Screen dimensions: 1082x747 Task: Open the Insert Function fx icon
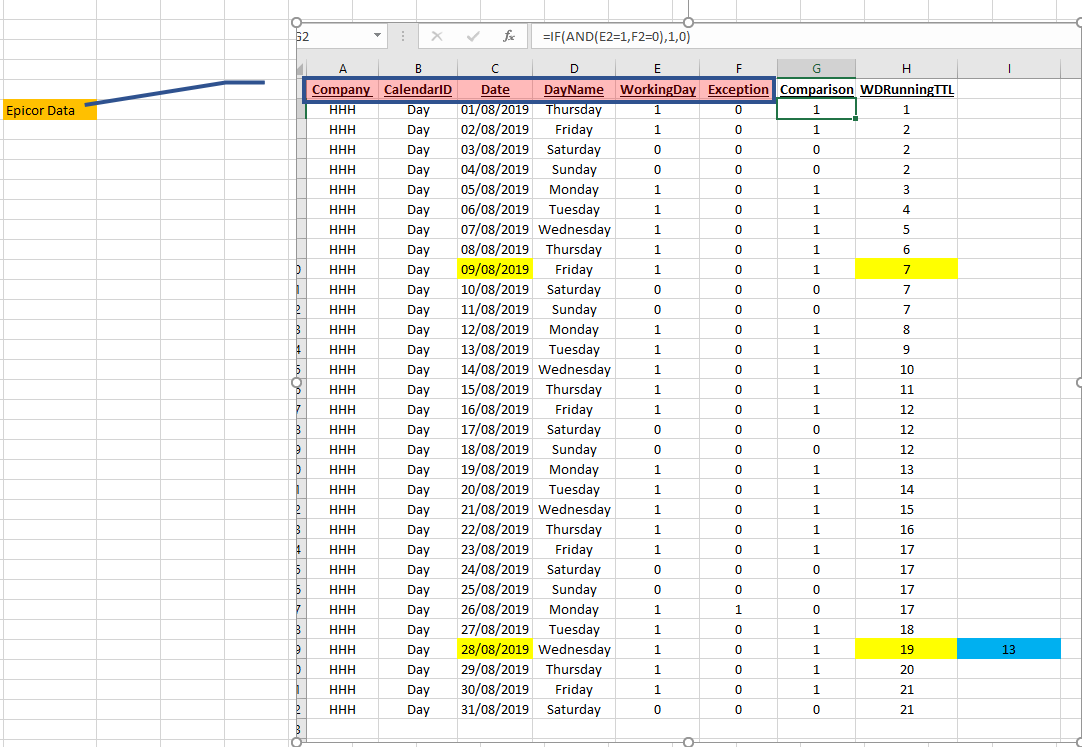tap(509, 37)
